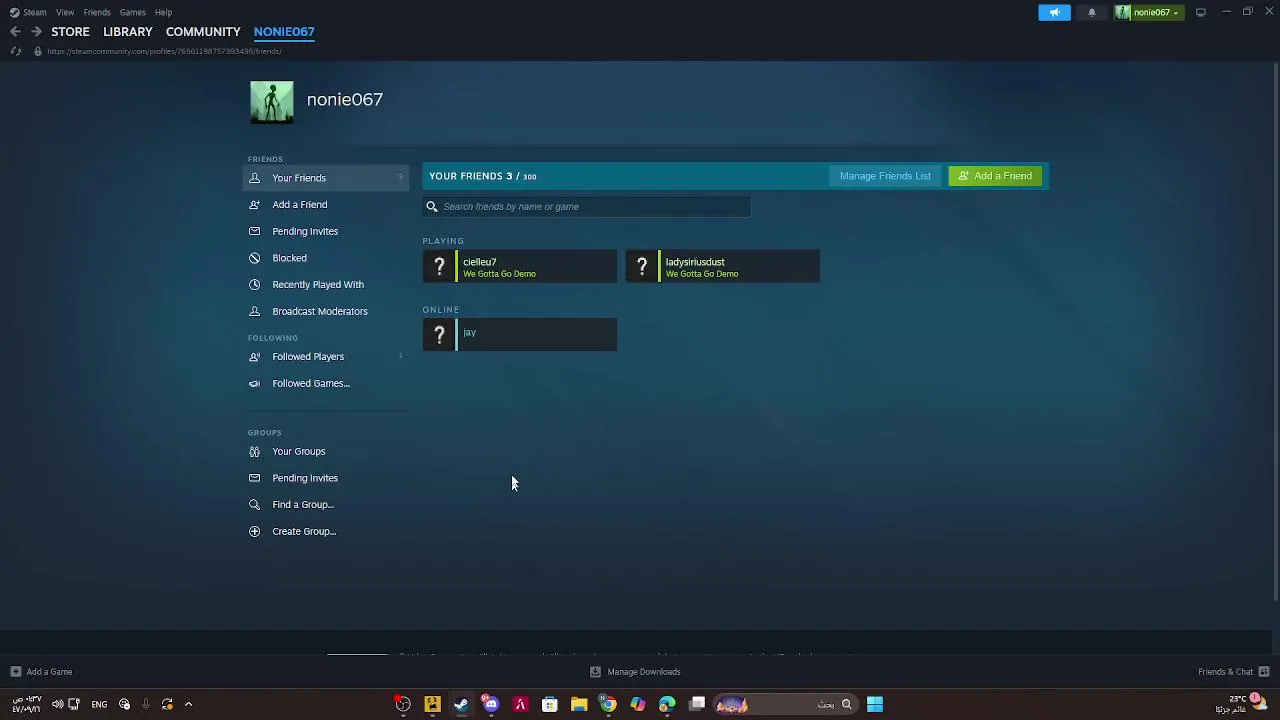Open the Friends menu
Screen dimensions: 1280x720
point(97,12)
